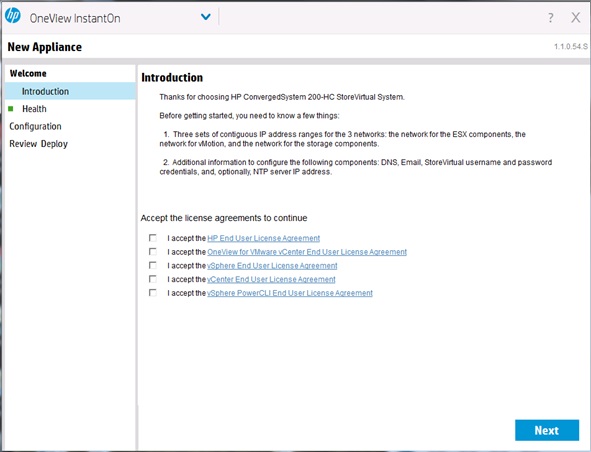
Task: Open OneView for VMware vCenter license link
Action: point(307,252)
